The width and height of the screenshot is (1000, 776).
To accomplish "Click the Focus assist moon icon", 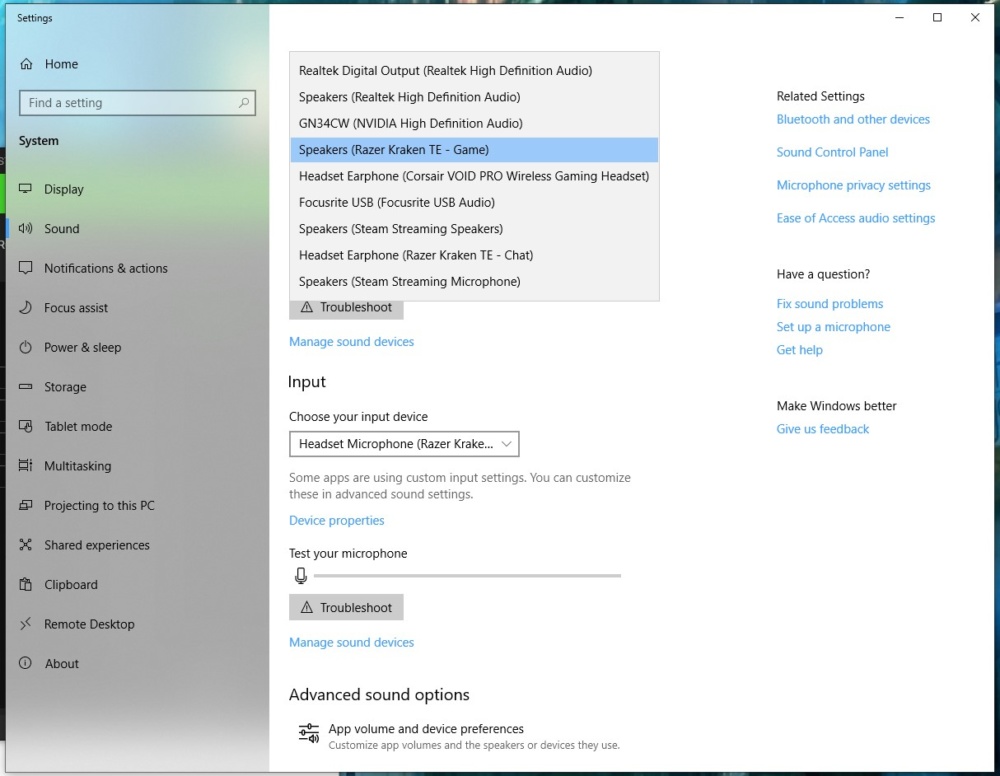I will click(26, 307).
